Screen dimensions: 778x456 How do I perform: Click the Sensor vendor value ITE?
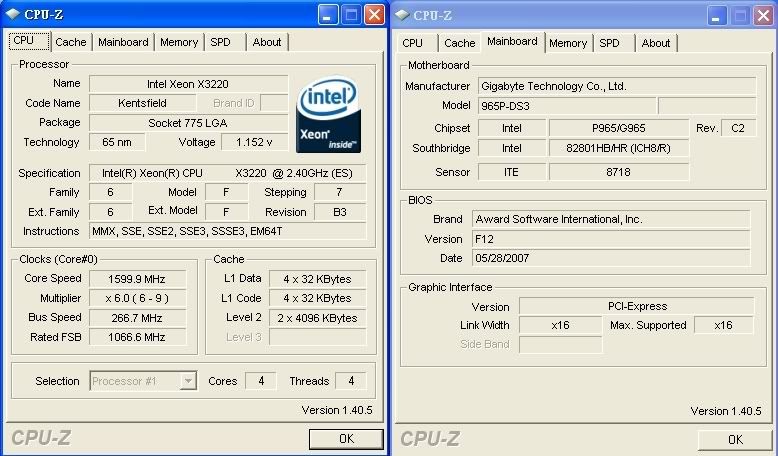point(512,172)
